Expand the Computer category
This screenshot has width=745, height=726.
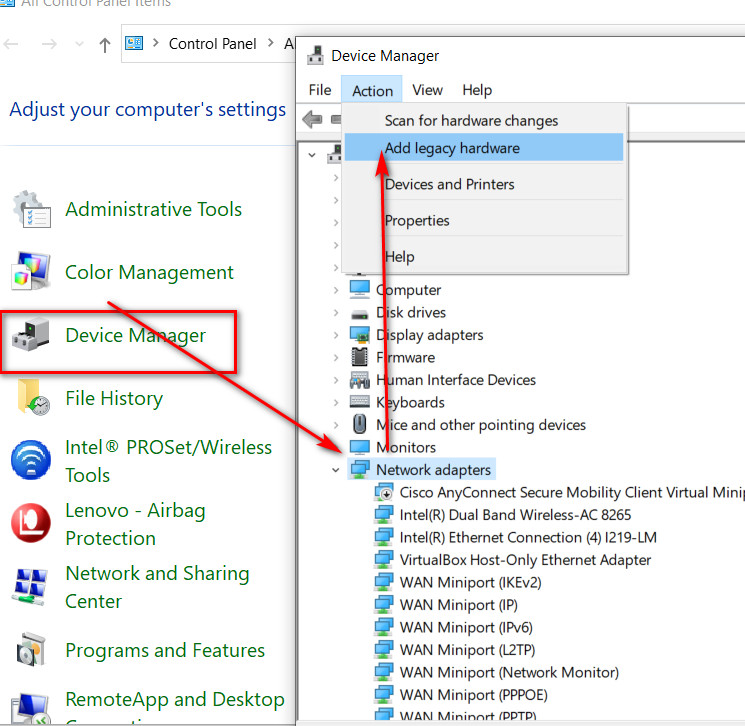tap(336, 290)
